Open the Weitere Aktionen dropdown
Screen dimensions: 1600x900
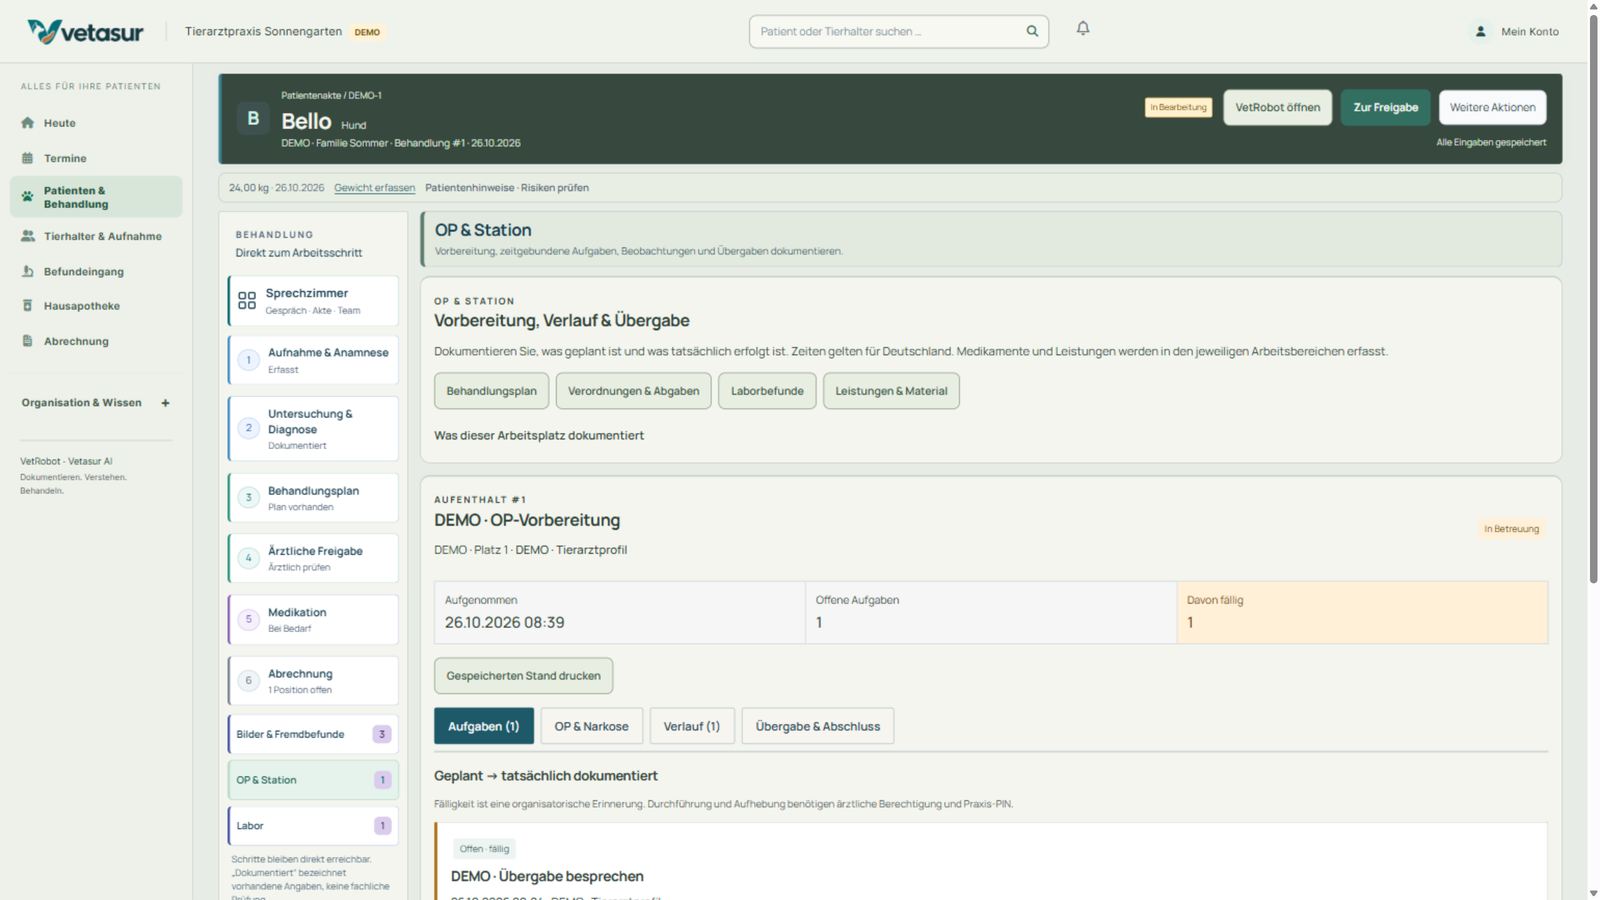pos(1492,107)
